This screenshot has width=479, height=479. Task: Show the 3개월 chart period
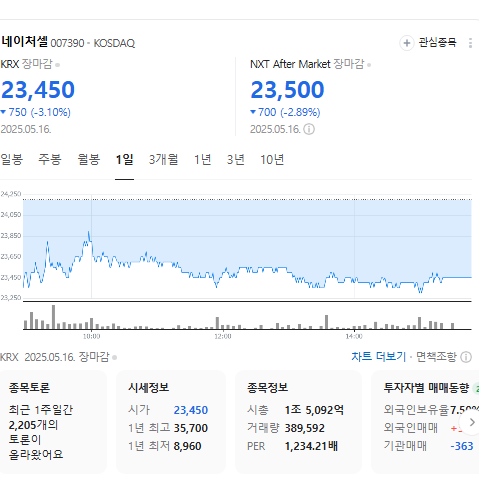pos(163,160)
